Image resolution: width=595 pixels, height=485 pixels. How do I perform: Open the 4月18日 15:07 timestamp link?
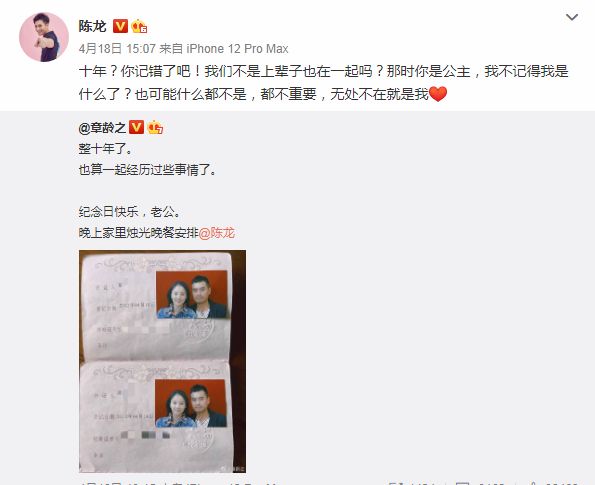[x=117, y=49]
